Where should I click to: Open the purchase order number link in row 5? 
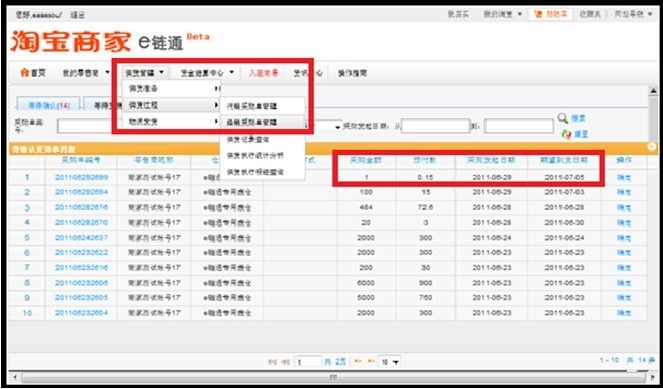point(81,238)
